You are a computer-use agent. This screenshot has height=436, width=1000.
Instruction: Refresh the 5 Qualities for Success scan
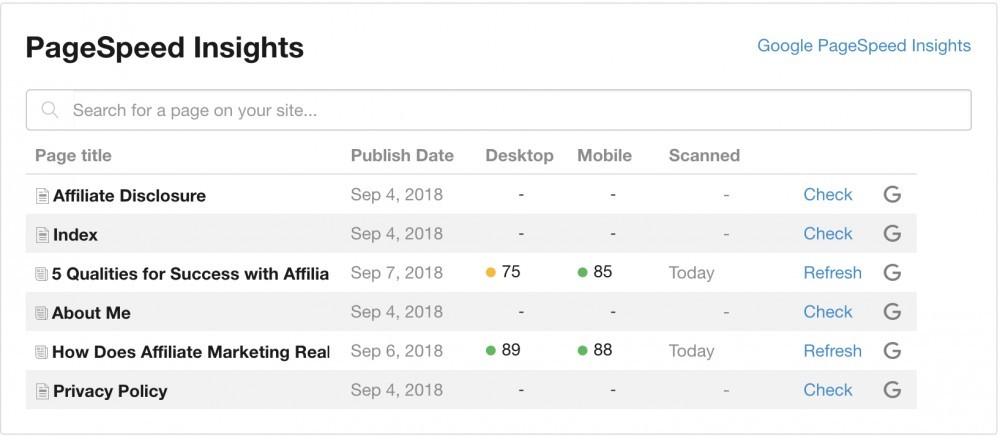click(832, 273)
